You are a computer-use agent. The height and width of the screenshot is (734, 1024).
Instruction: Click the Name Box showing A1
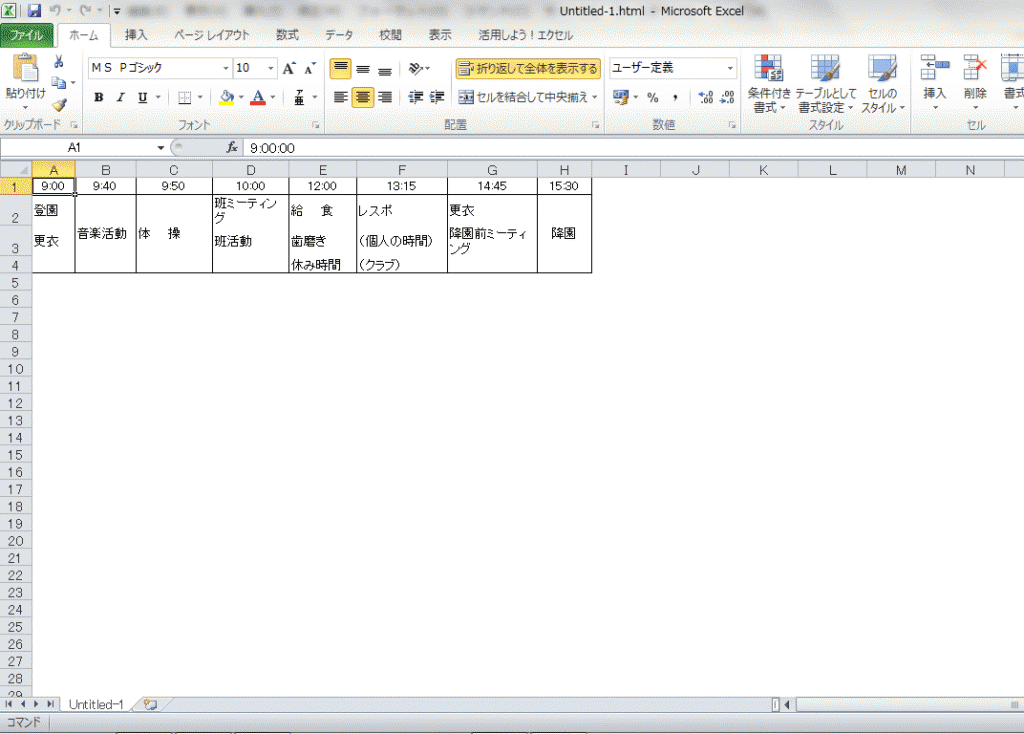[75, 147]
